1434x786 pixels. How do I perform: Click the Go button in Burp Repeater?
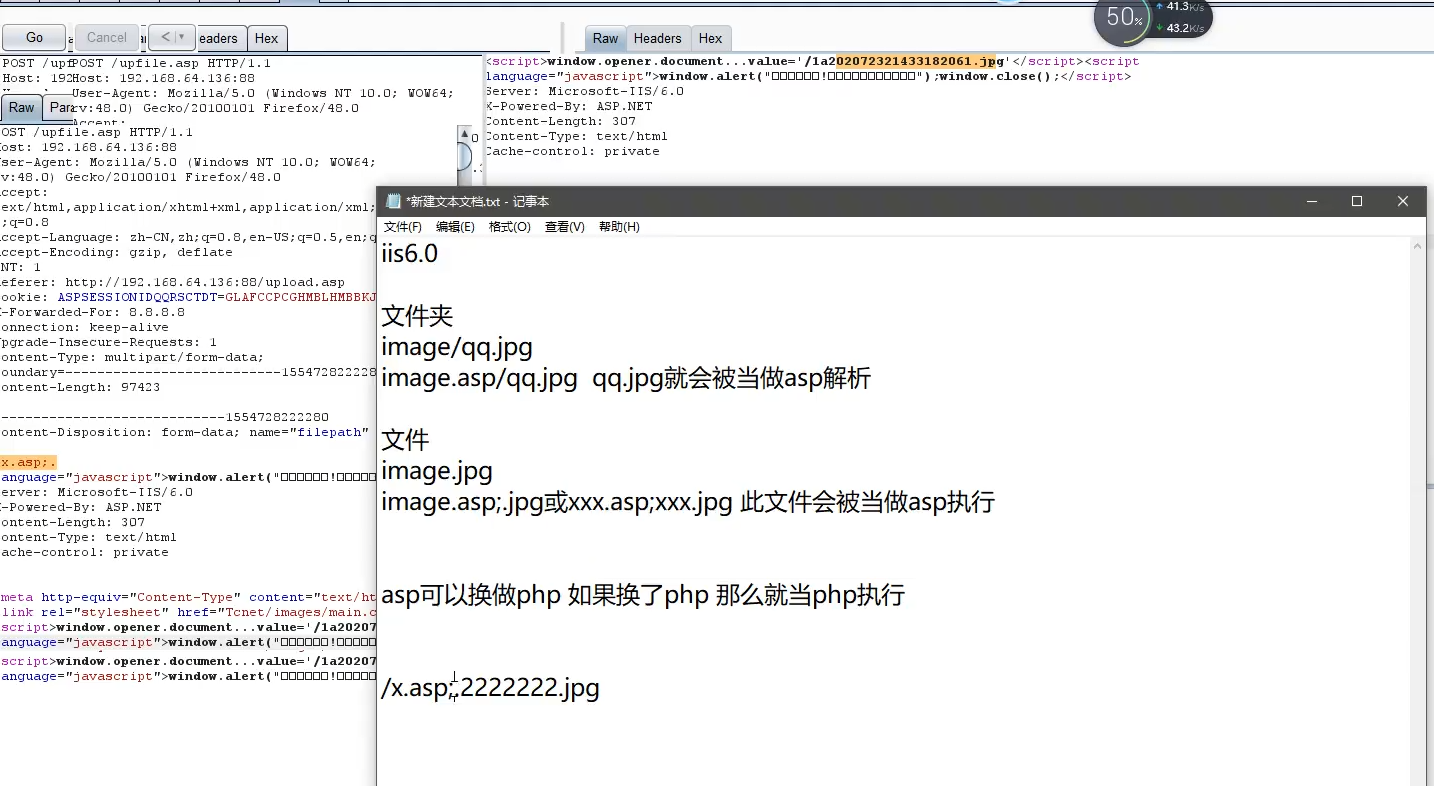(34, 38)
